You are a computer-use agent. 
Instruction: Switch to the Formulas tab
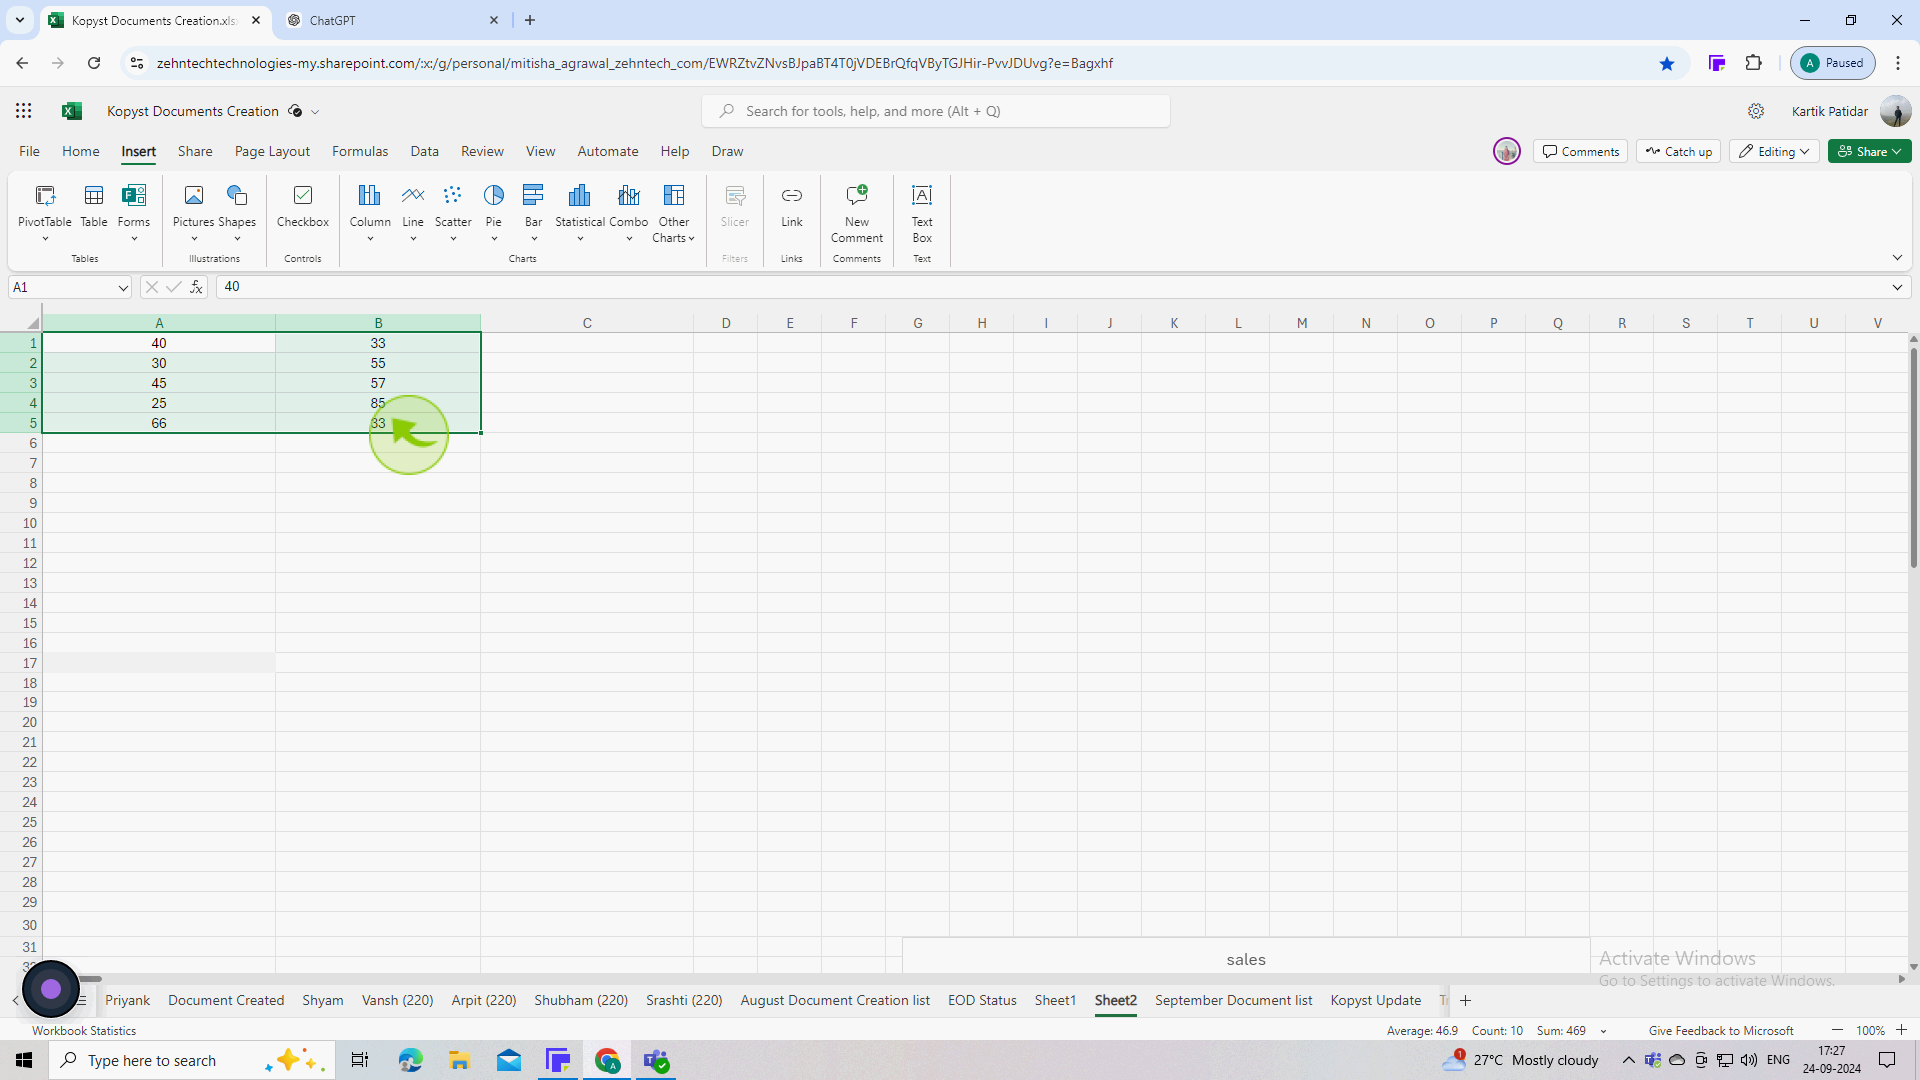[x=360, y=151]
